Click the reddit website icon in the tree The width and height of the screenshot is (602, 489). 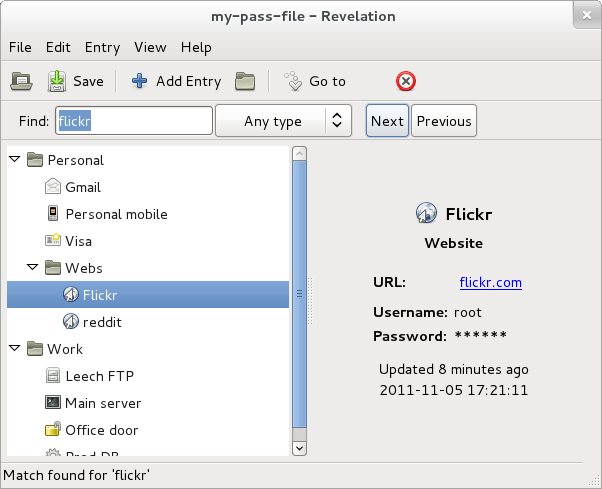(71, 322)
